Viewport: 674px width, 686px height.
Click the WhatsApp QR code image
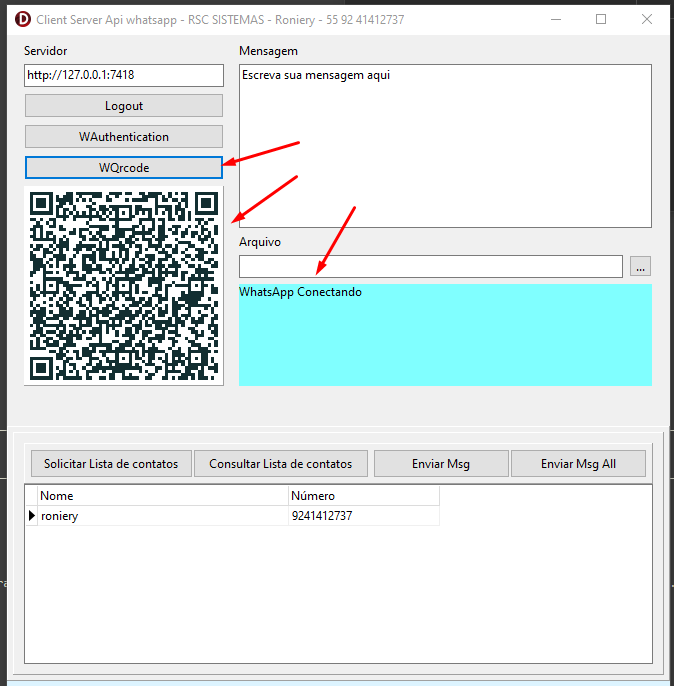(124, 285)
